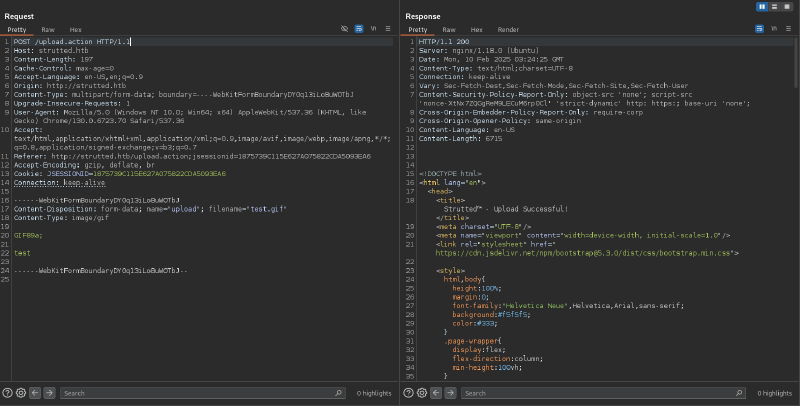Show non-printable \n characters in Response panel
This screenshot has height=406, width=800.
pos(775,31)
